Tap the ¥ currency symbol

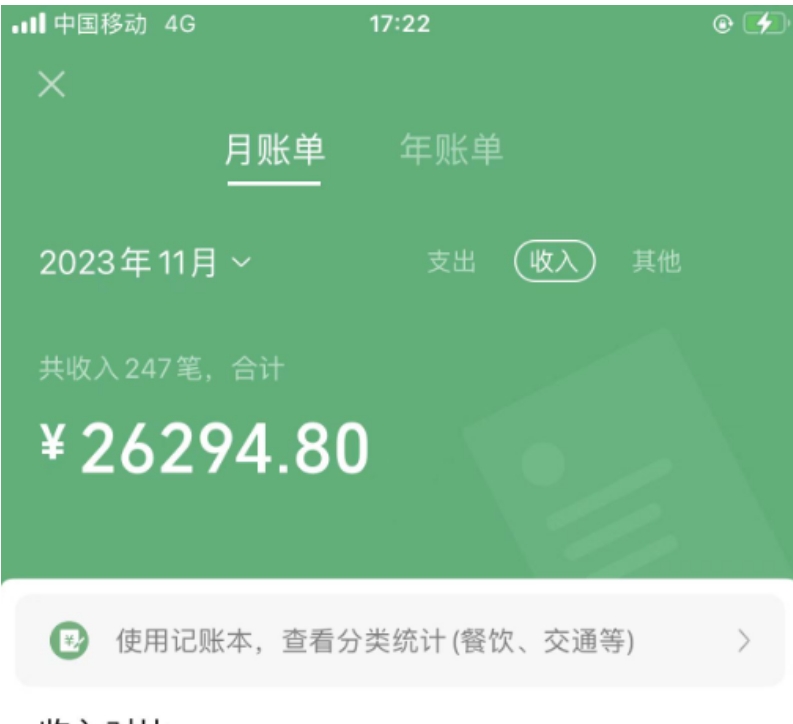pos(53,441)
